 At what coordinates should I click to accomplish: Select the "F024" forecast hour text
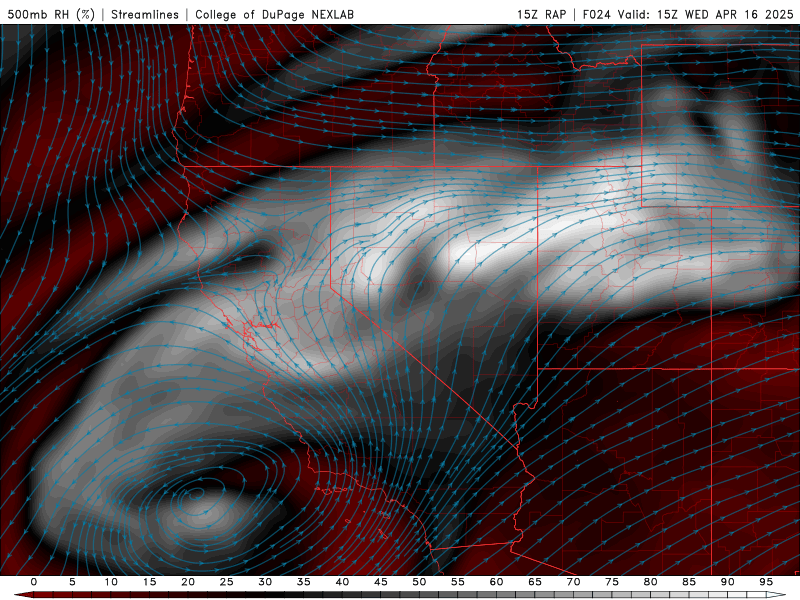click(596, 14)
